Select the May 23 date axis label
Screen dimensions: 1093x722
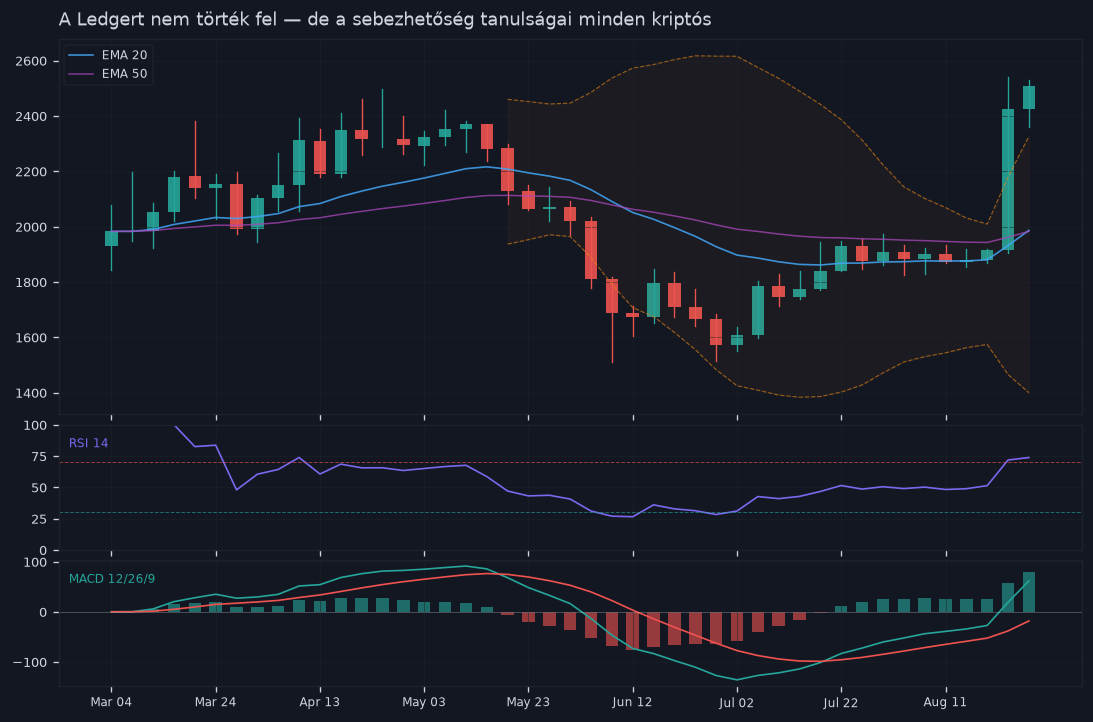click(528, 702)
